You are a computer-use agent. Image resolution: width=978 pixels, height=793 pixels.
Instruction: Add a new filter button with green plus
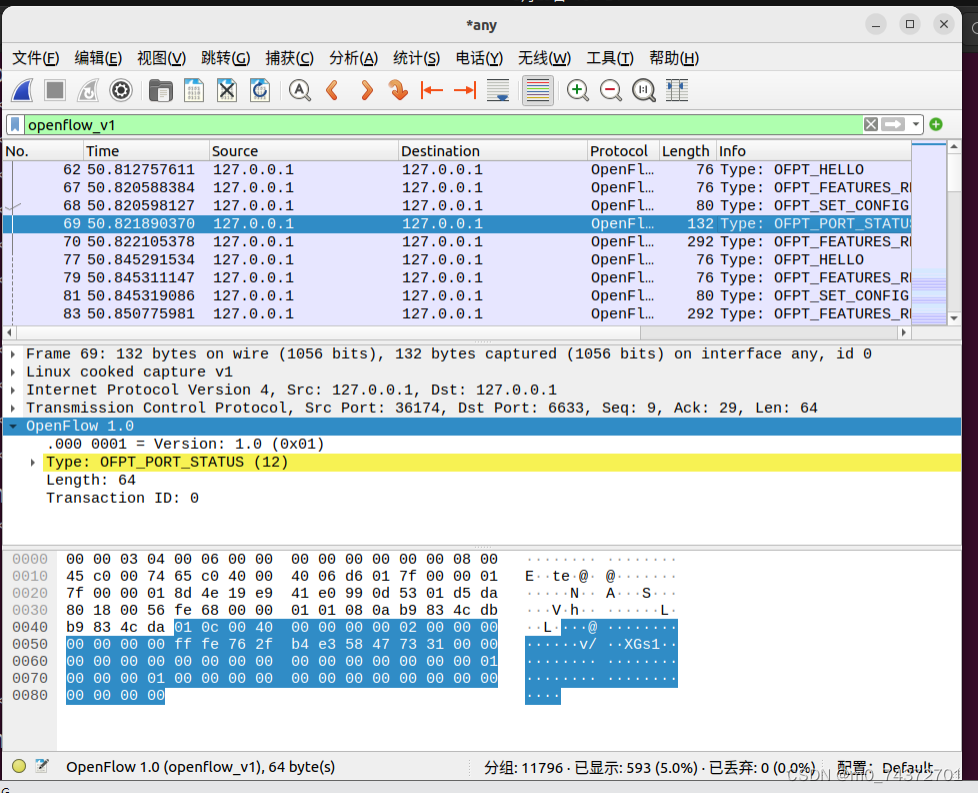click(x=935, y=124)
